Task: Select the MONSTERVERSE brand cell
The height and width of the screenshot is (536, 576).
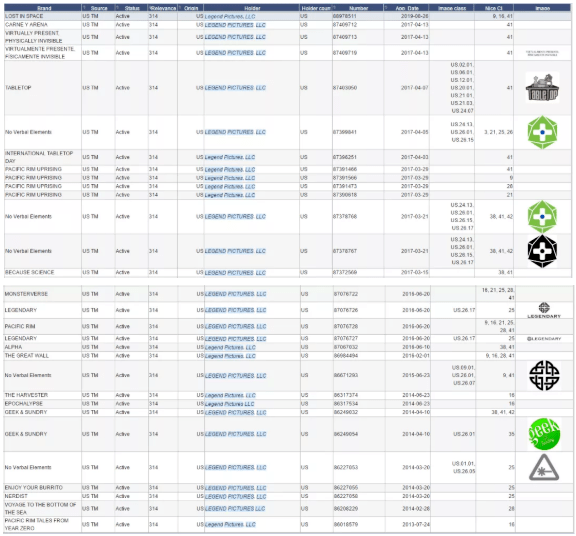Action: 43,294
